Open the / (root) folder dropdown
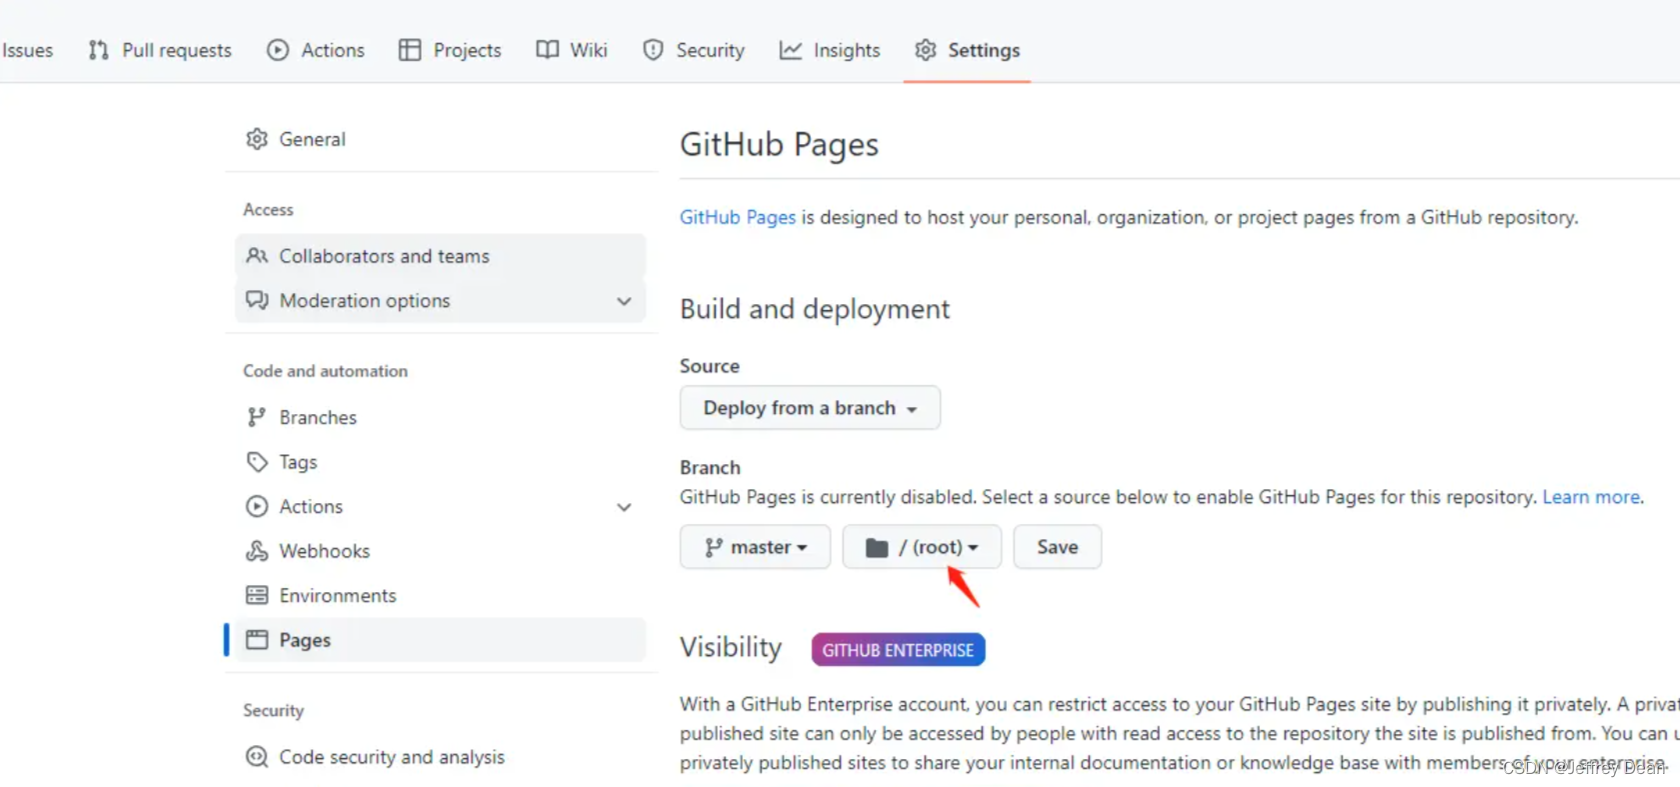 [x=922, y=547]
